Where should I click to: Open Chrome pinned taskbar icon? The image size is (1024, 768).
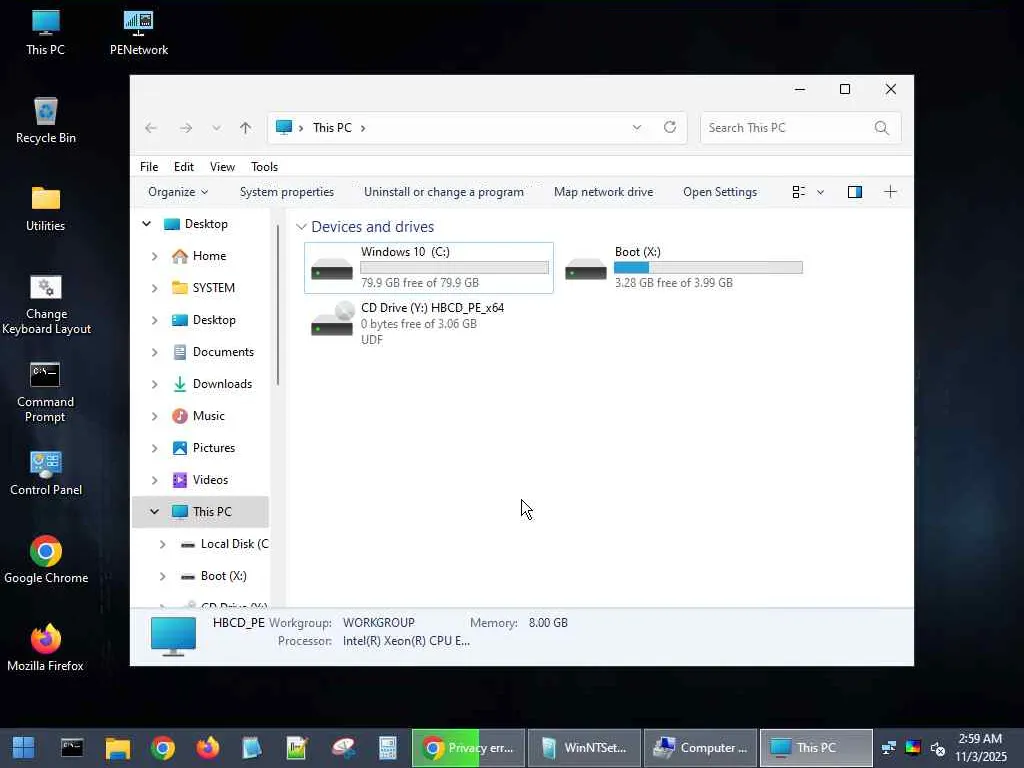click(x=163, y=748)
